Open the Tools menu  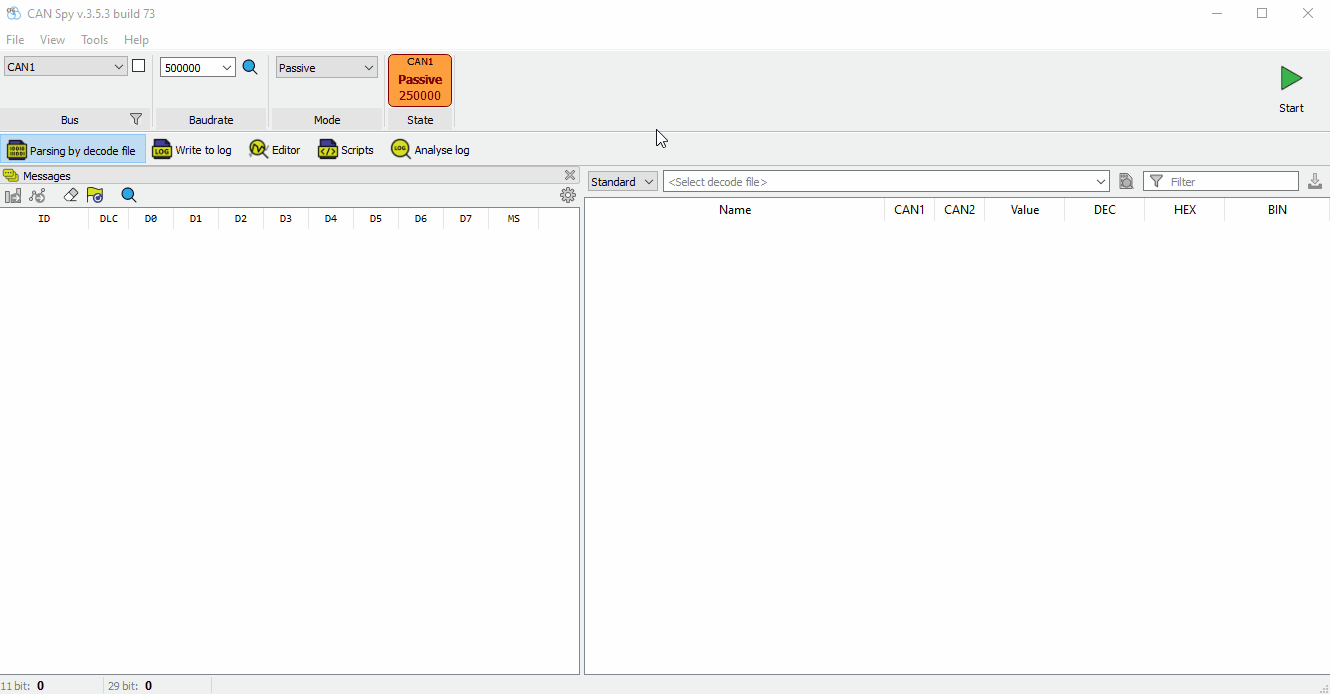[94, 40]
